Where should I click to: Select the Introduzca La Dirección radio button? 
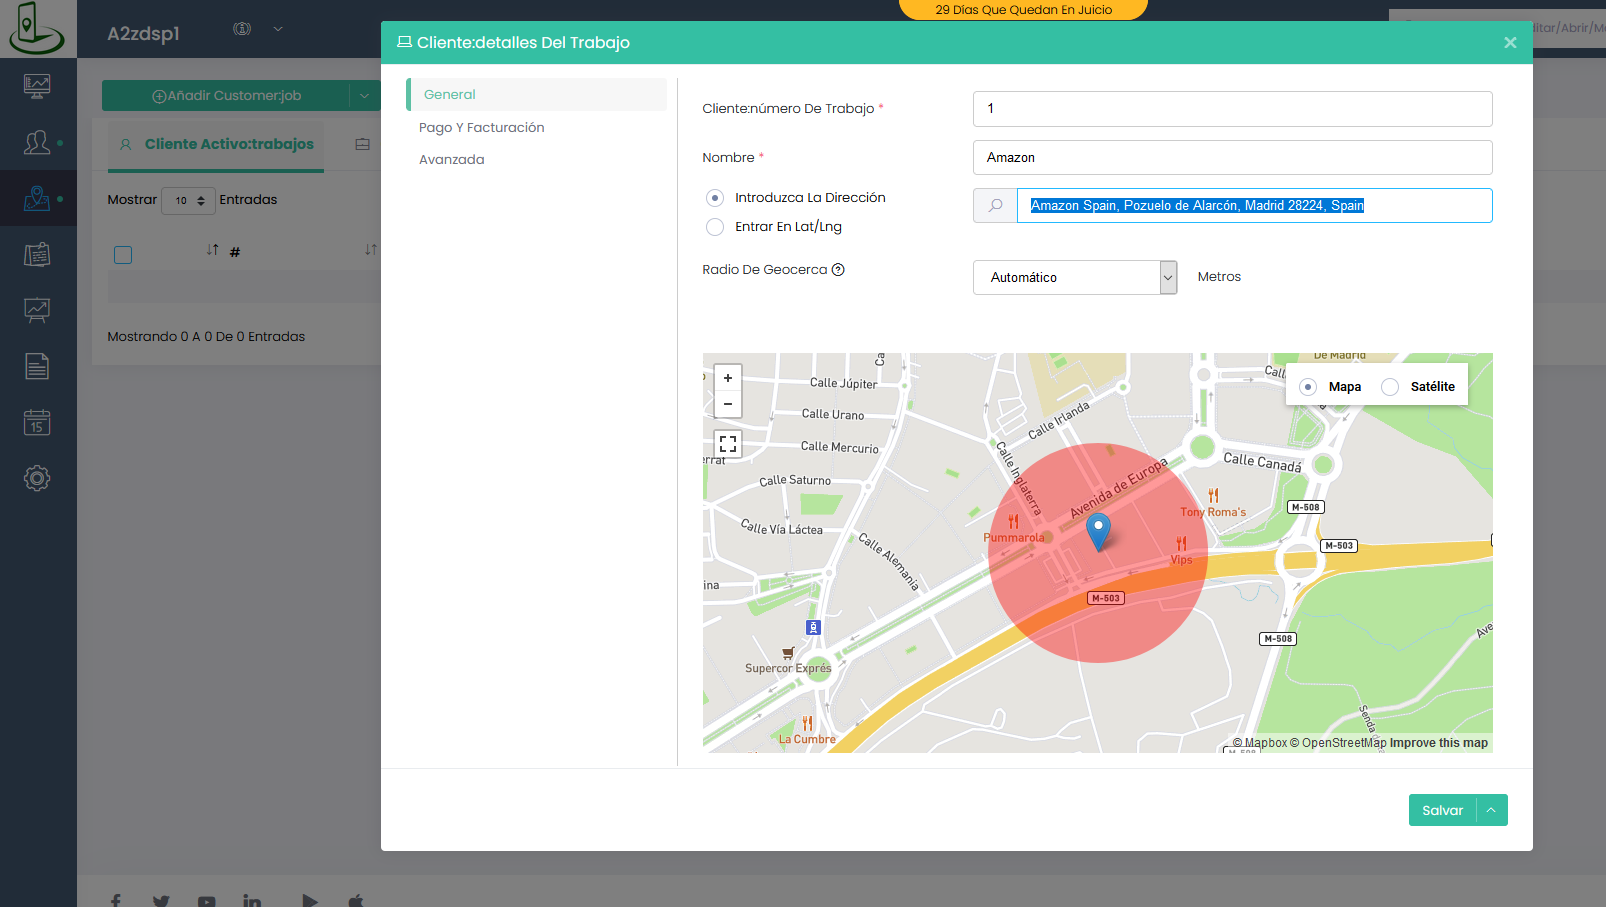(715, 198)
